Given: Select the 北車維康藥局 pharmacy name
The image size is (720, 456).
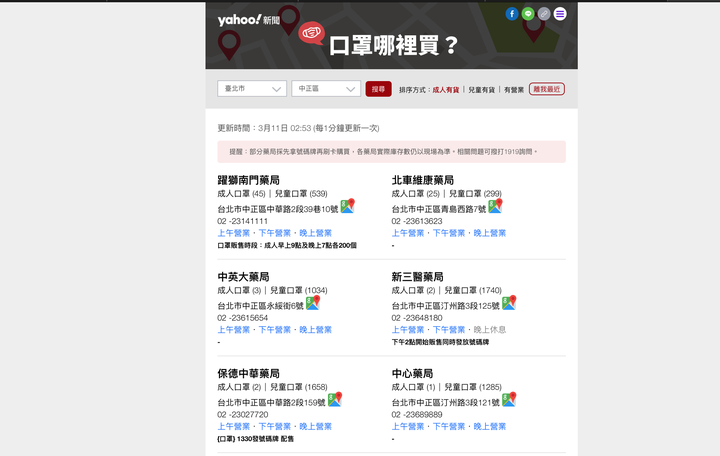Looking at the screenshot, I should click(x=423, y=180).
